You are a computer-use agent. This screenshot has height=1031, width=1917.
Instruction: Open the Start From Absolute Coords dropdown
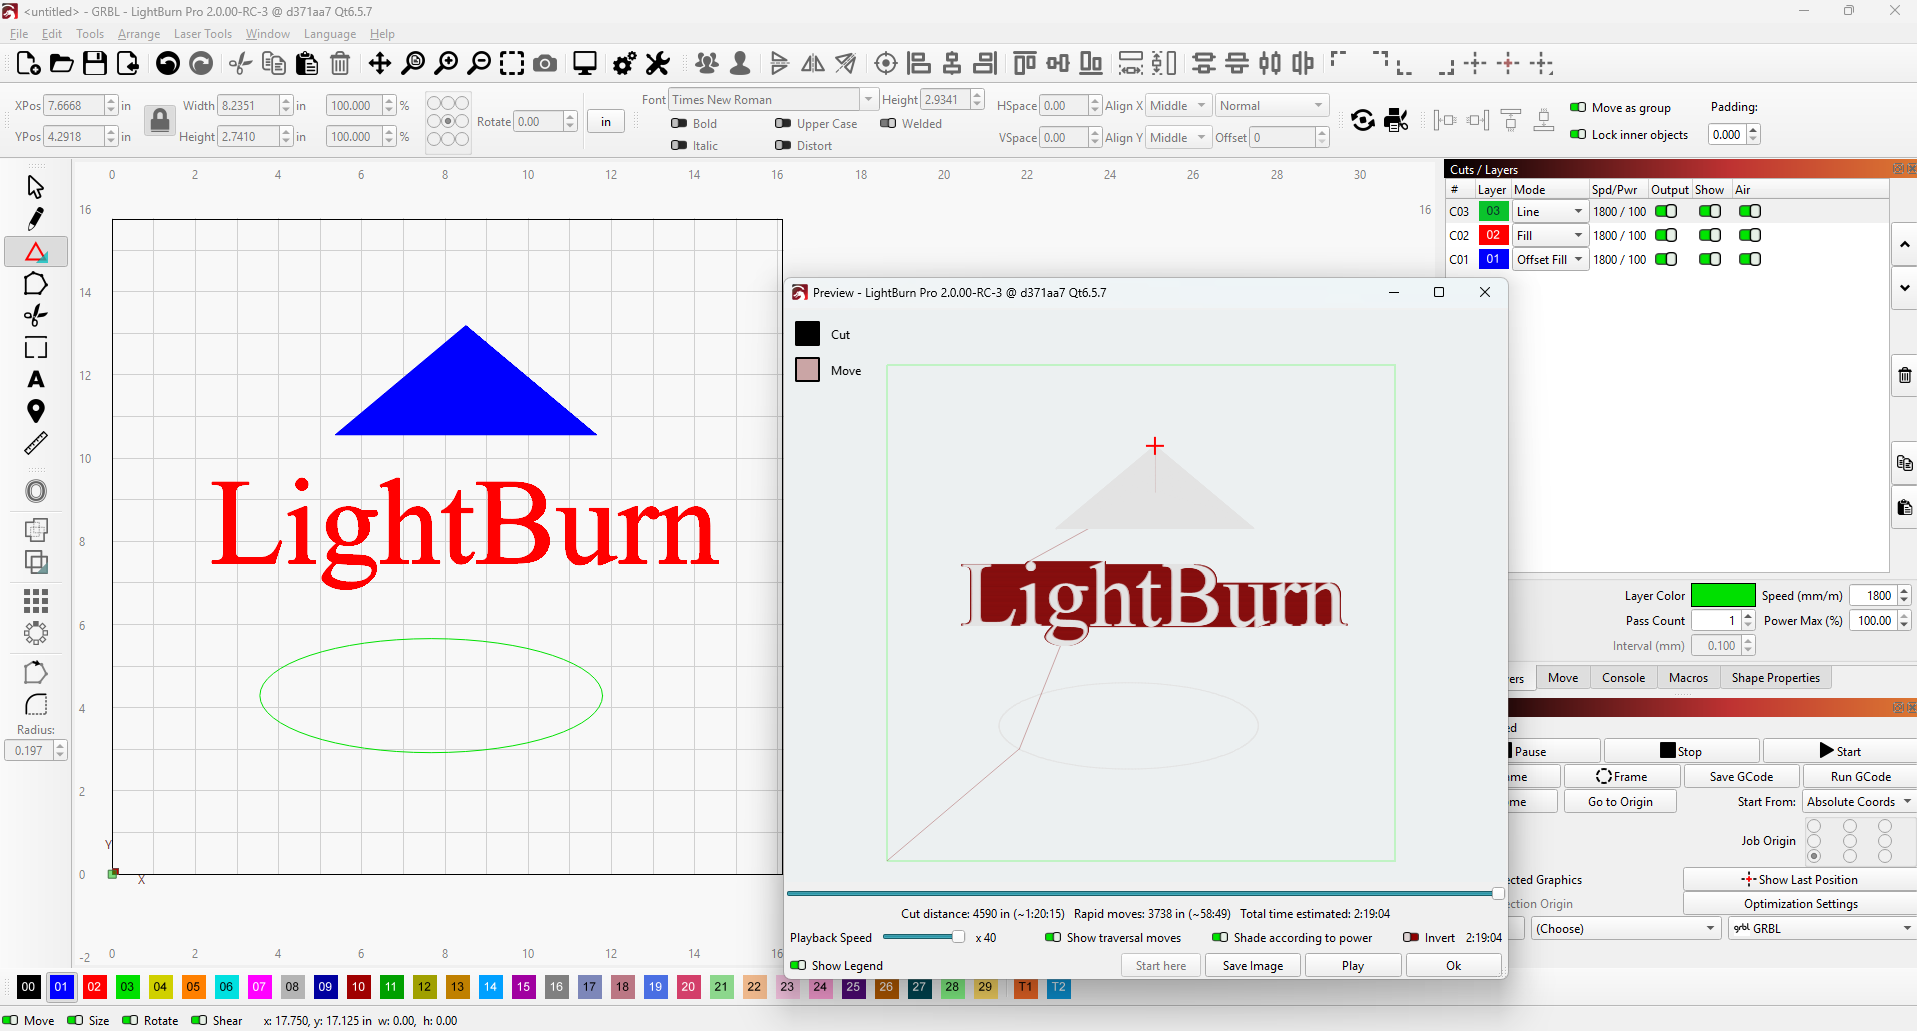[x=1855, y=801]
